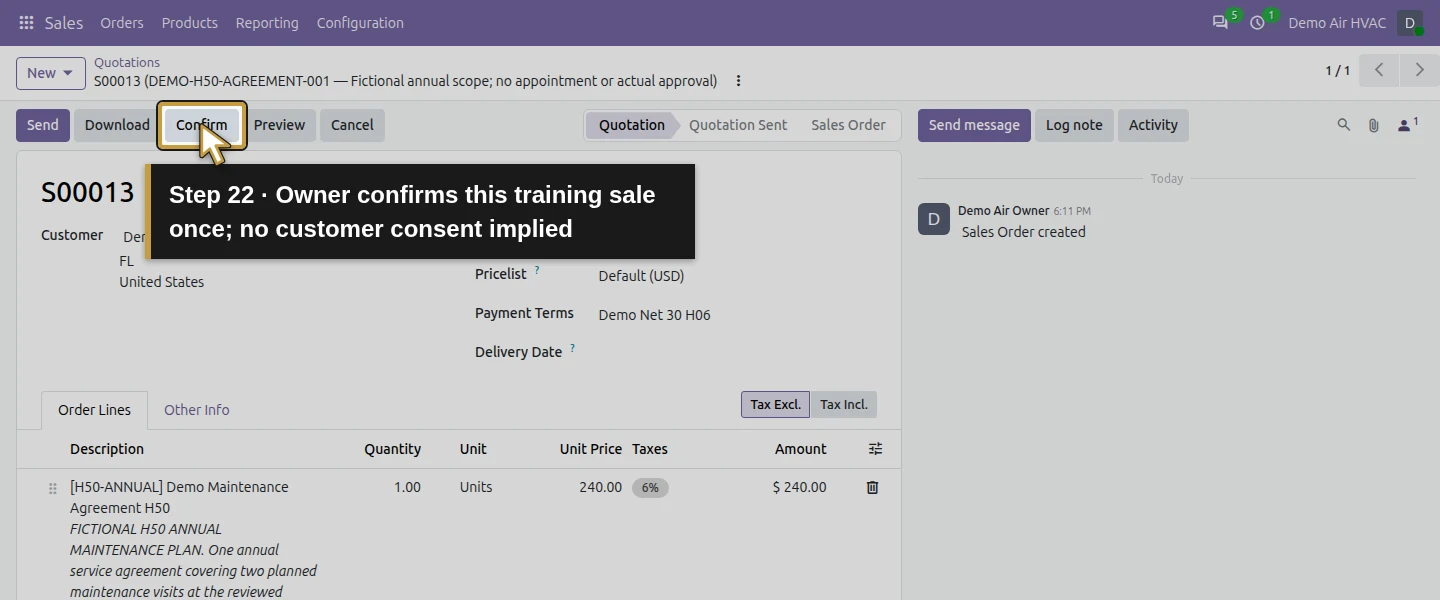Screen dimensions: 1440x600
Task: Open the apps grid menu icon
Action: point(26,22)
